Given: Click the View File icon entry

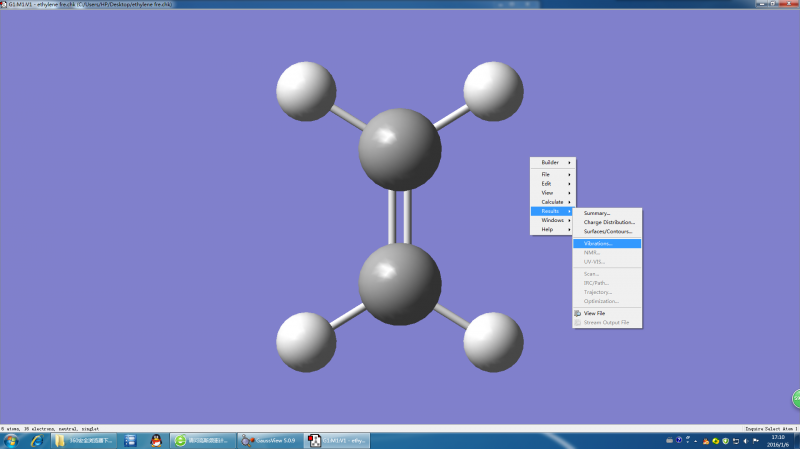Looking at the screenshot, I should pos(594,313).
